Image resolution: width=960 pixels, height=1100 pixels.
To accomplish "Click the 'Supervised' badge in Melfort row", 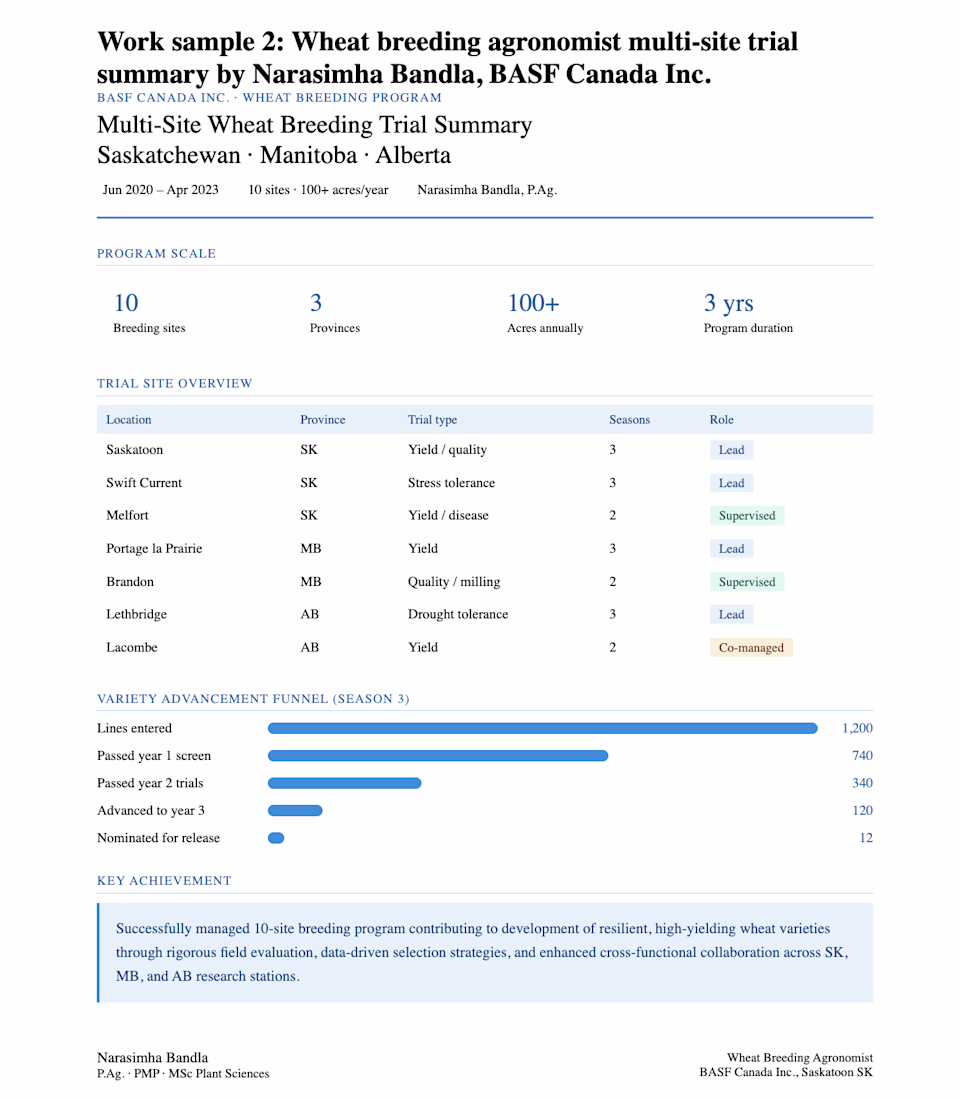I will coord(747,516).
